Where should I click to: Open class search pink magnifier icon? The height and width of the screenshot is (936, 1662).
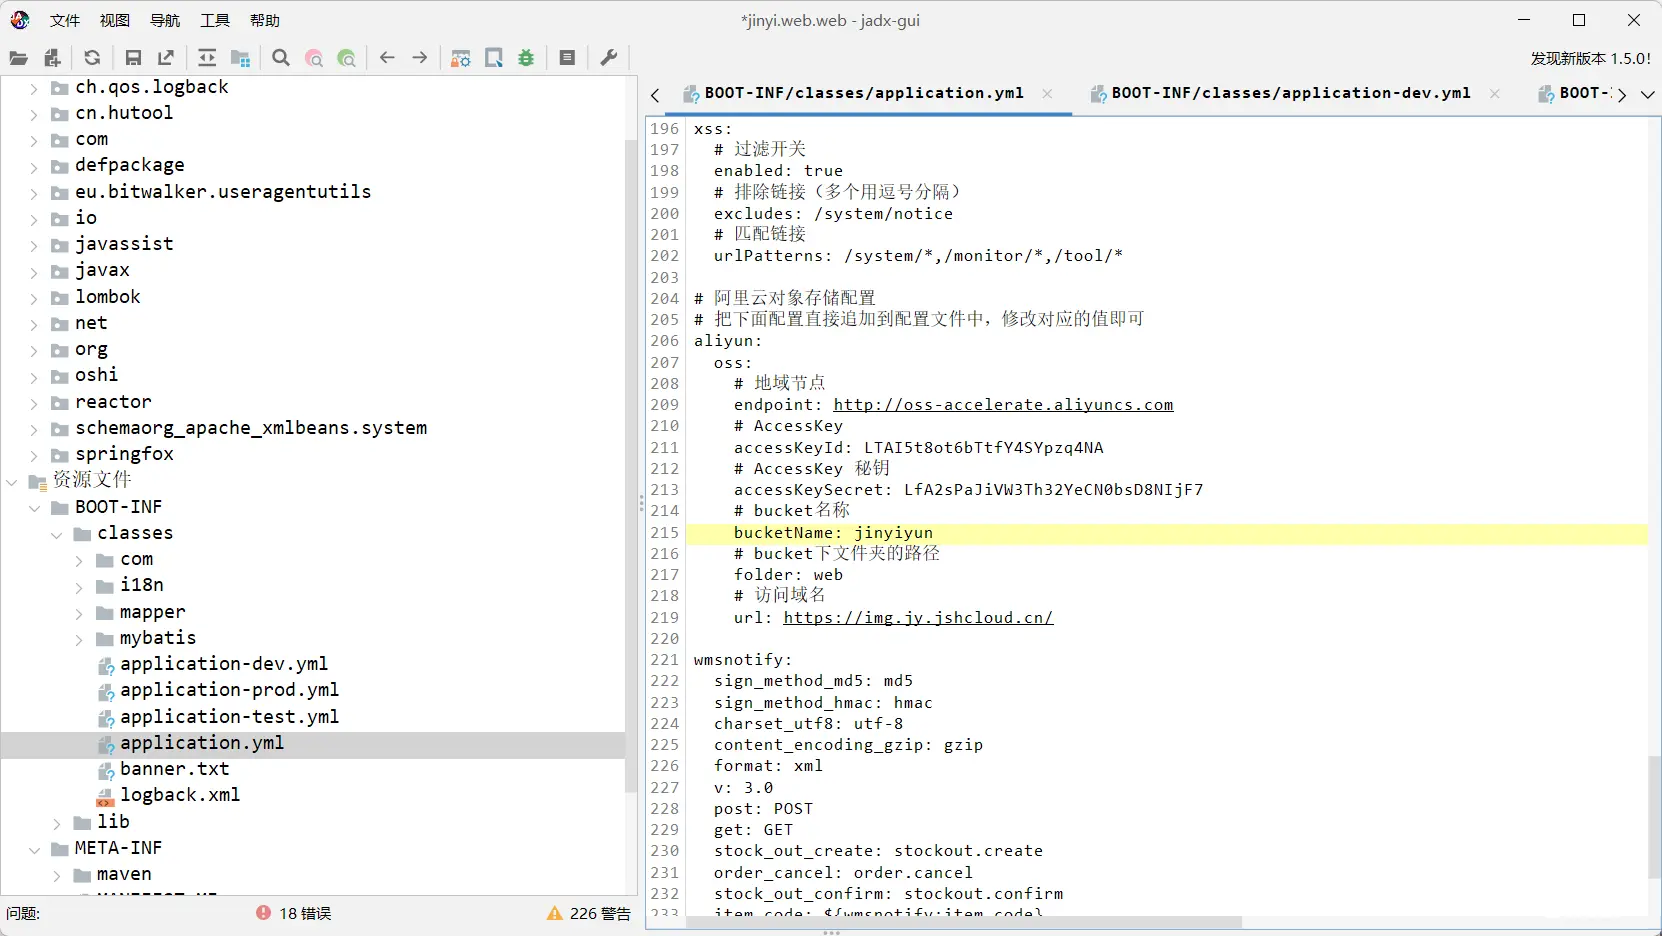(x=314, y=58)
